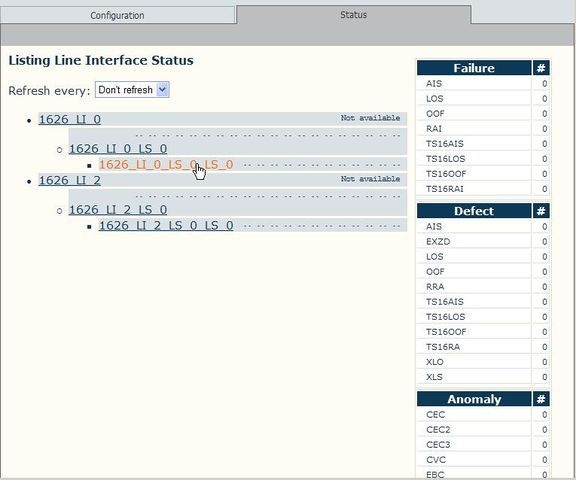Click the Defect table header
This screenshot has height=480, width=576.
tap(474, 211)
